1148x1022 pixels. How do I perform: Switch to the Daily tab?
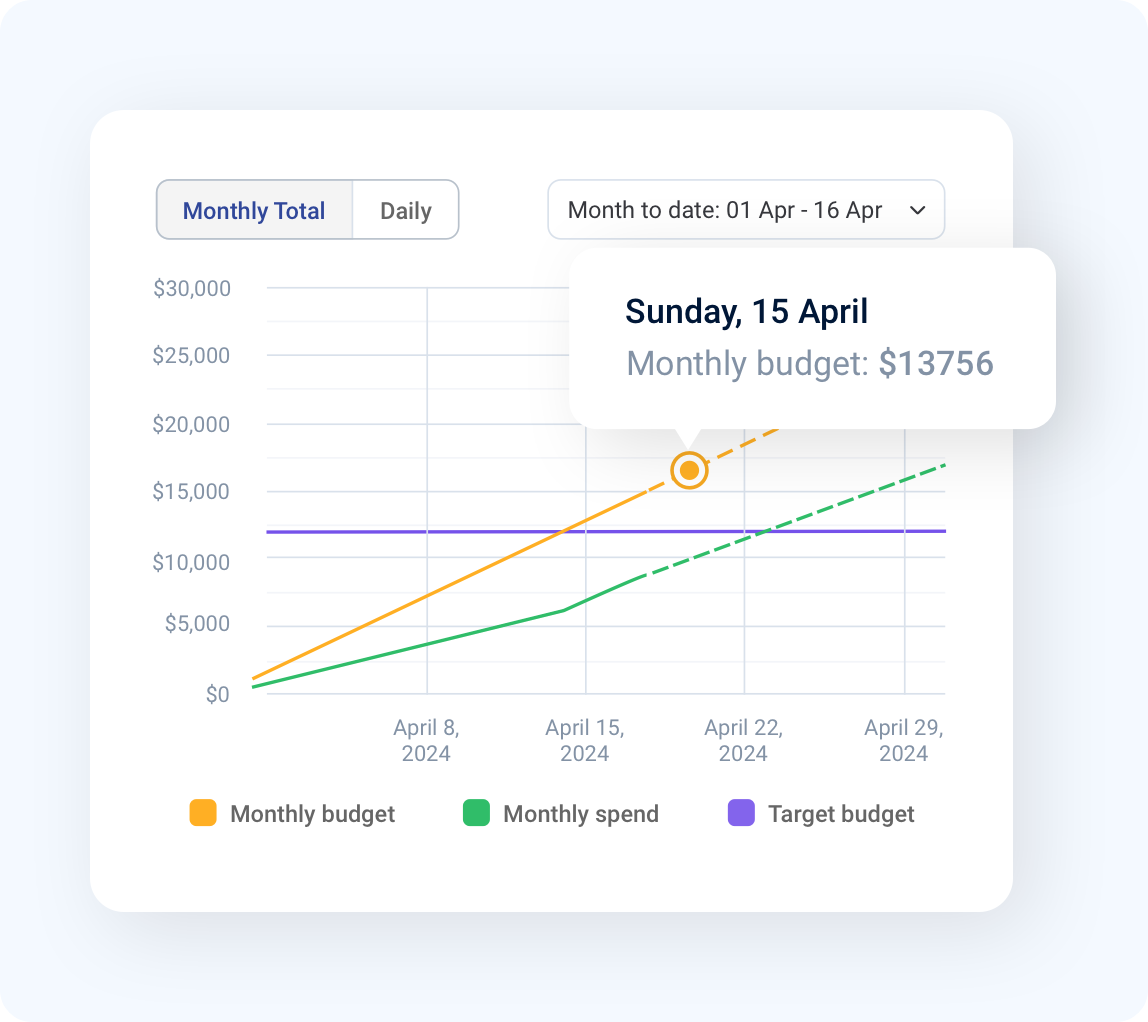click(x=404, y=210)
